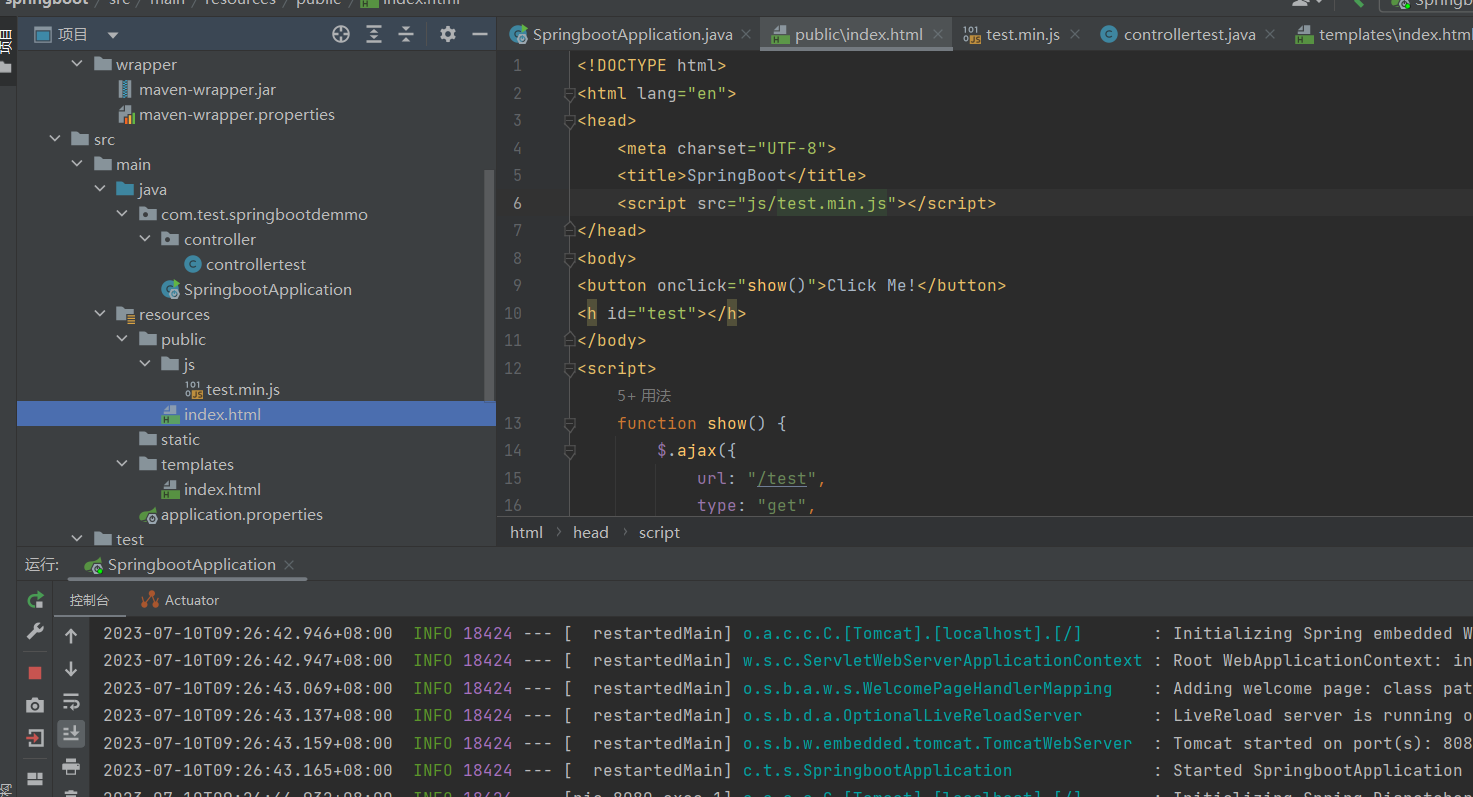The width and height of the screenshot is (1473, 797).
Task: Locate opened file with the crosshair icon
Action: click(341, 34)
